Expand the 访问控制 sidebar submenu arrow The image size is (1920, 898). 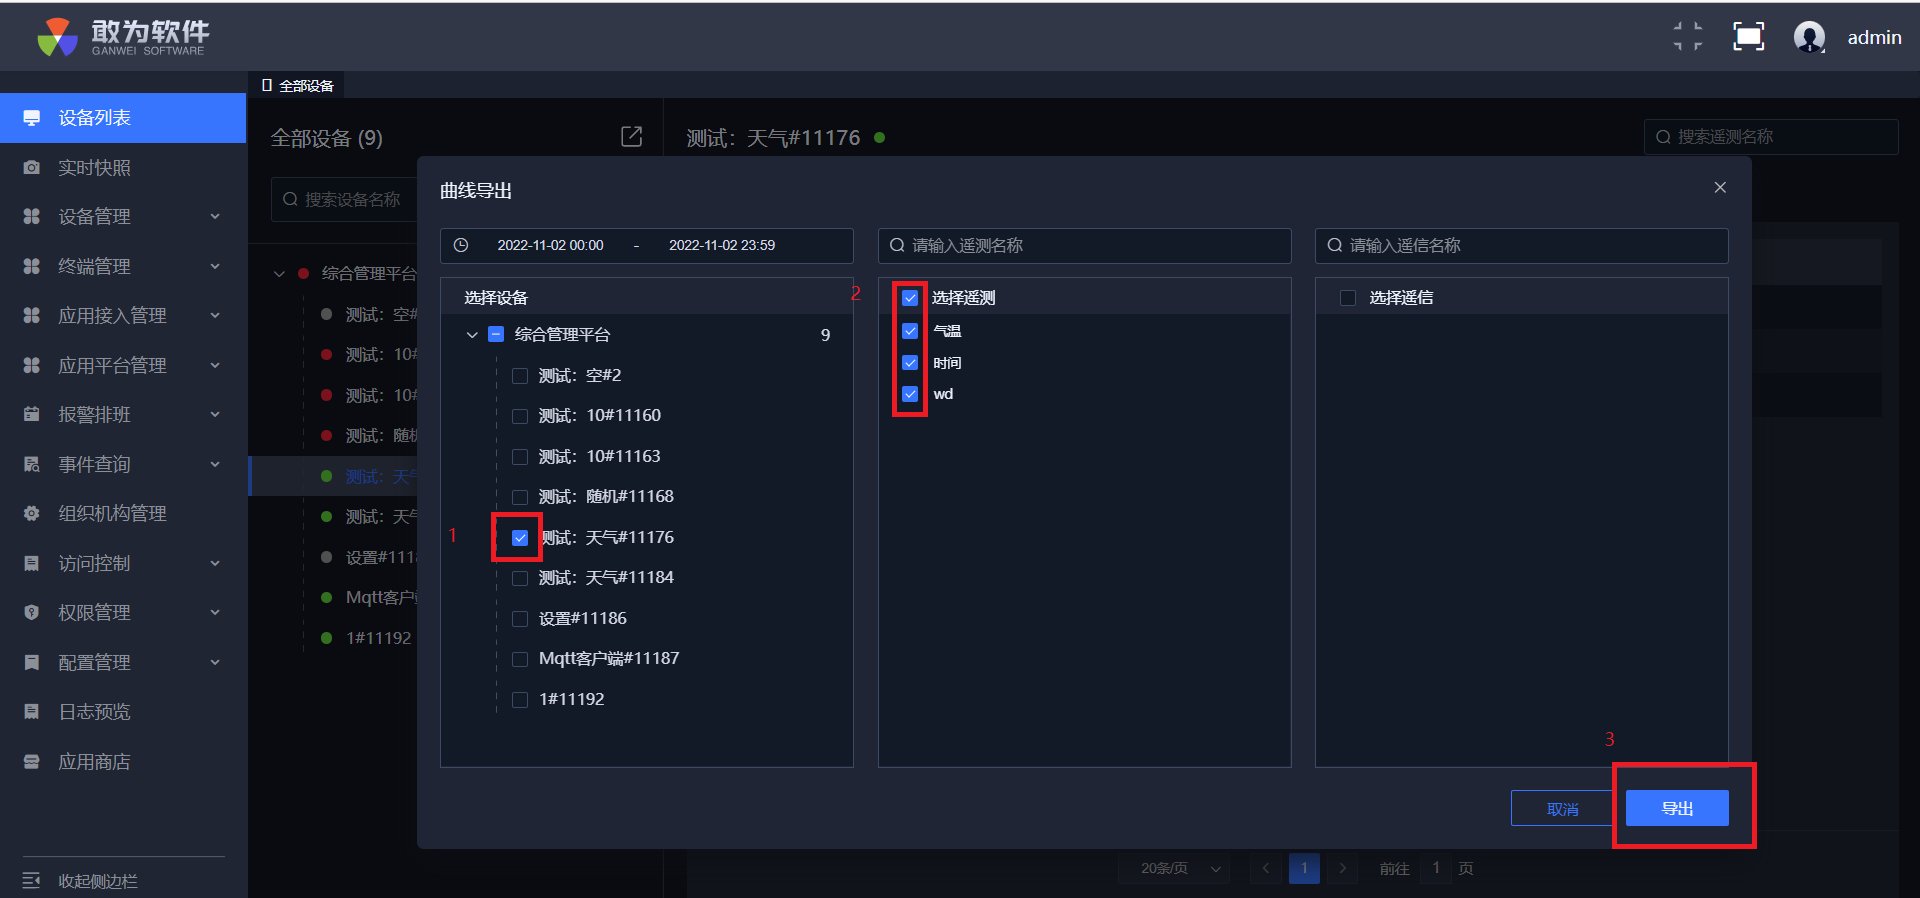(215, 564)
